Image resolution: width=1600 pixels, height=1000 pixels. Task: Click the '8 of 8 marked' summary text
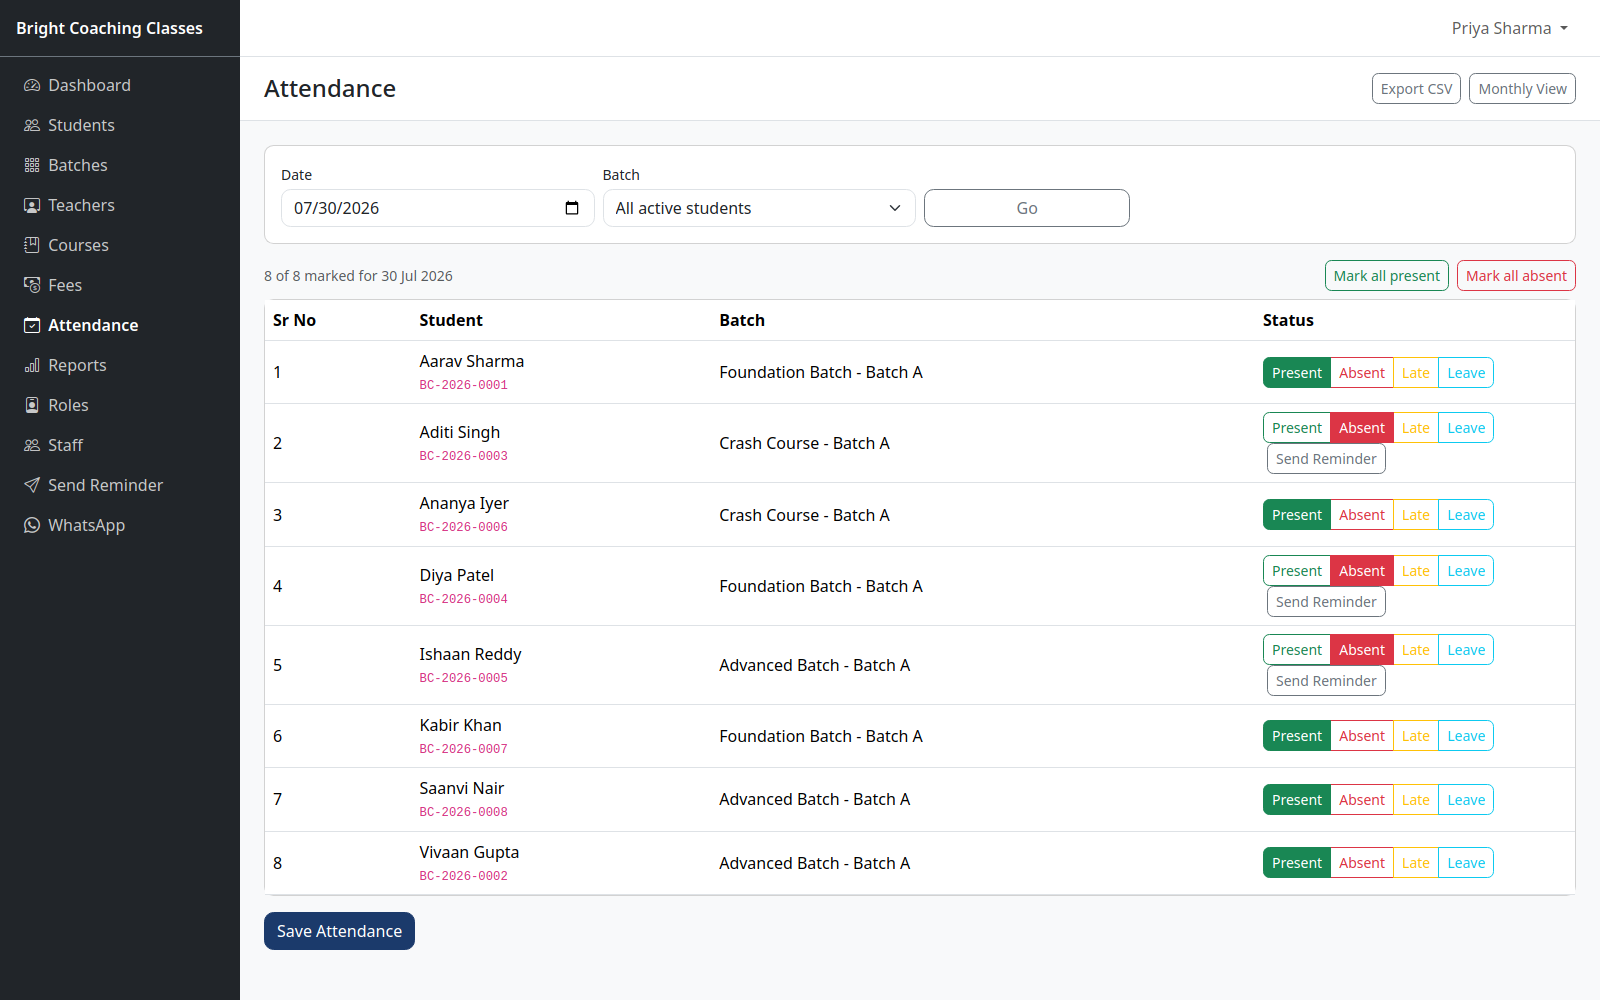pos(358,276)
